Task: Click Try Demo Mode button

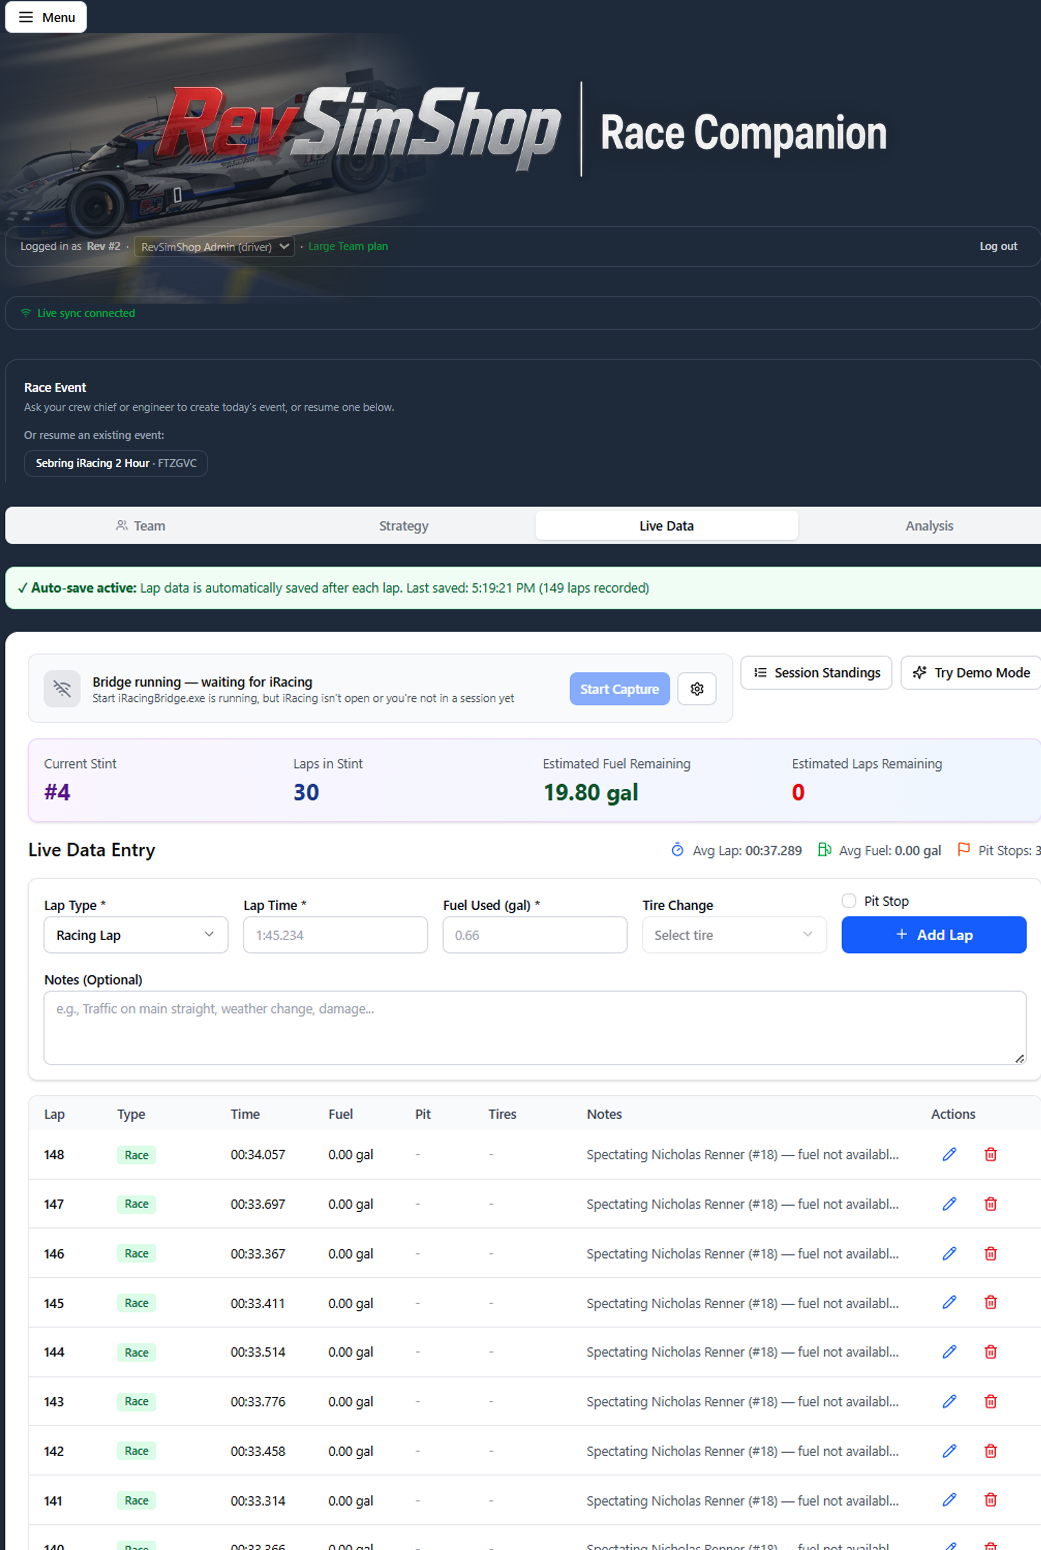Action: [x=972, y=673]
